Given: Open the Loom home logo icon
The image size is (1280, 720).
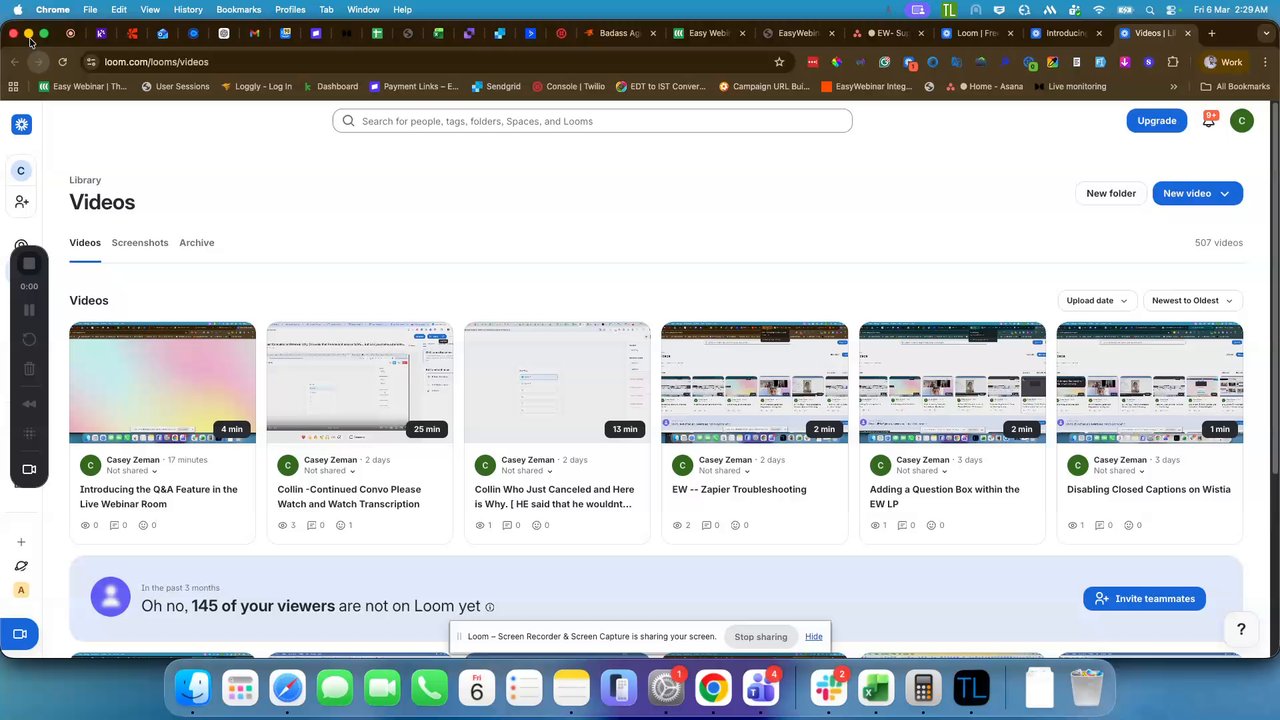Looking at the screenshot, I should point(21,124).
